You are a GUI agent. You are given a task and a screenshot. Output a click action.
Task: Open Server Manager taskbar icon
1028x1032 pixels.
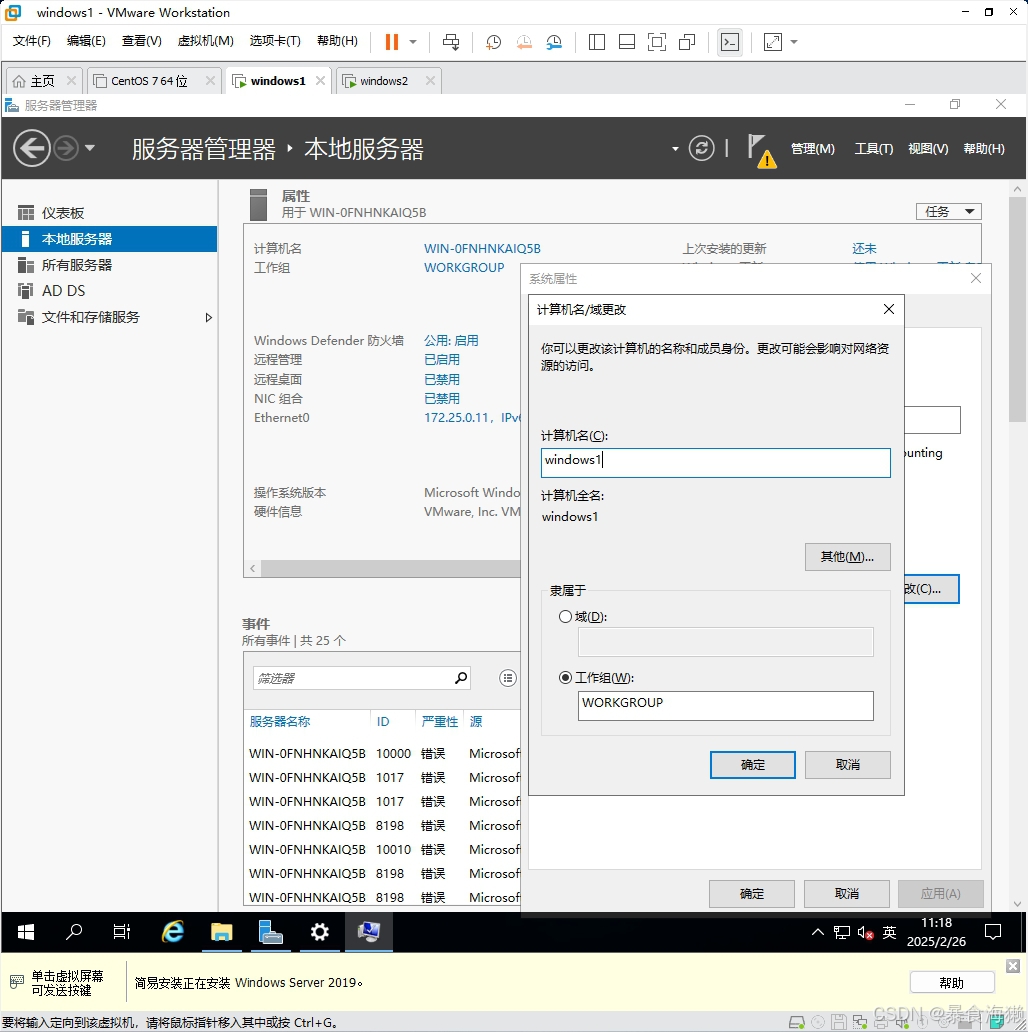pos(270,932)
